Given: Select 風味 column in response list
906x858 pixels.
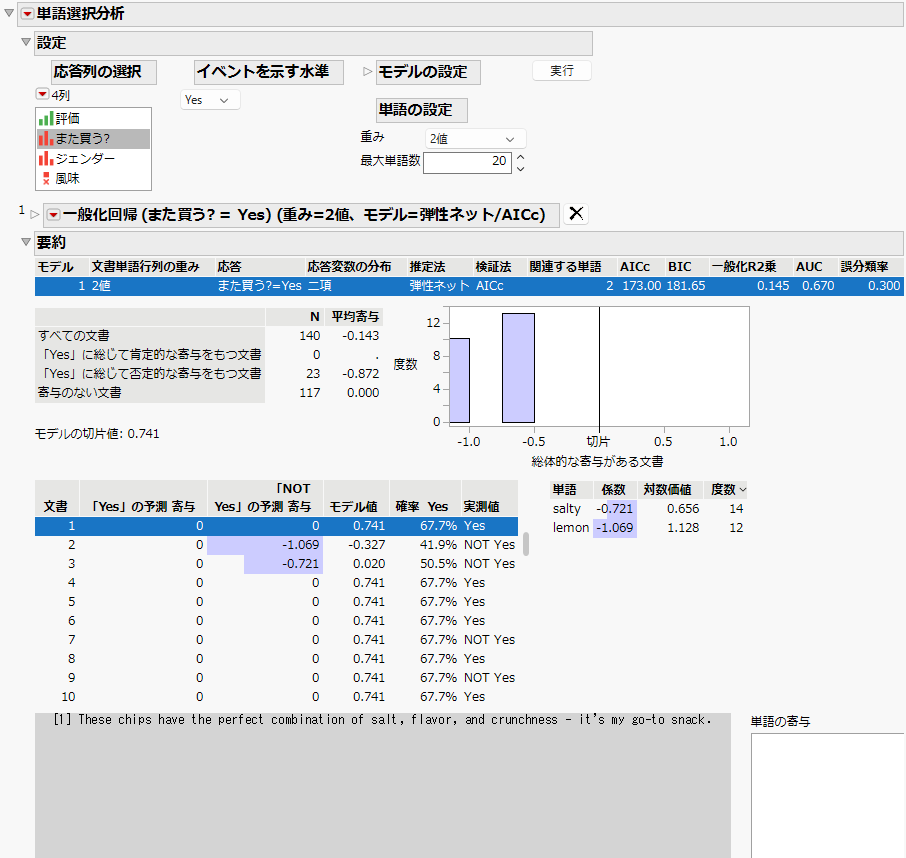Looking at the screenshot, I should point(93,179).
